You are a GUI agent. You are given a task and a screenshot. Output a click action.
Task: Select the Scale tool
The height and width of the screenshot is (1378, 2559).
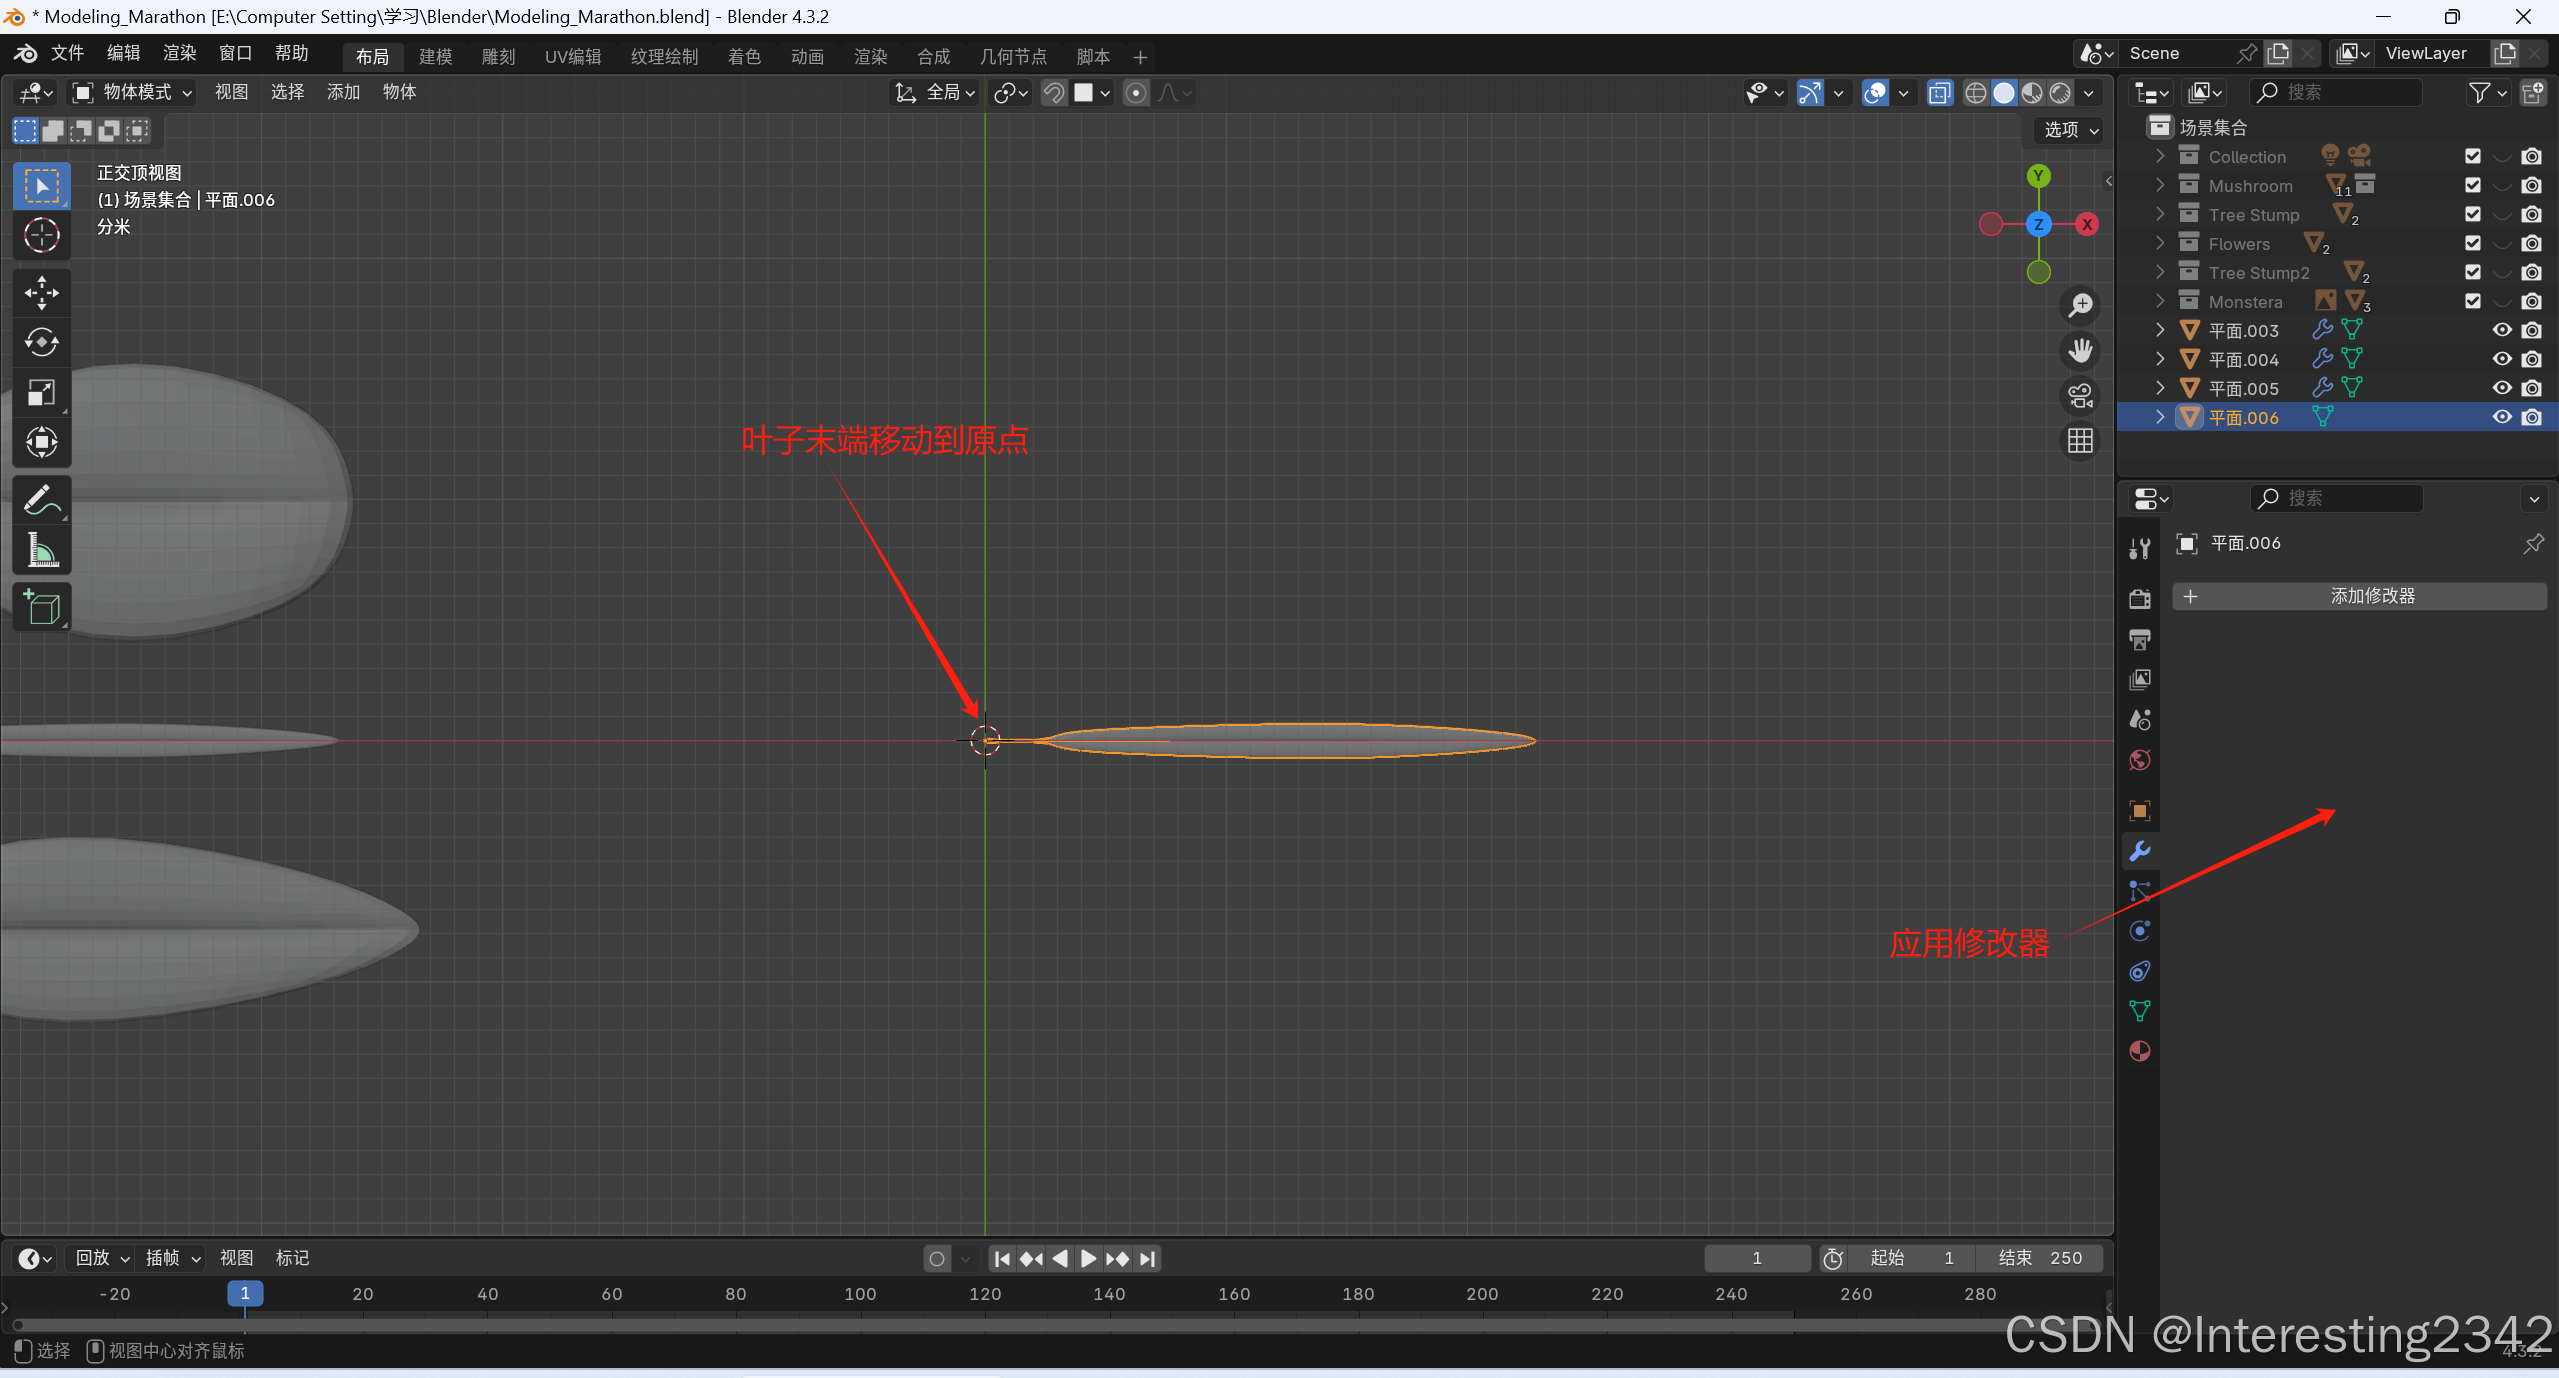coord(41,393)
